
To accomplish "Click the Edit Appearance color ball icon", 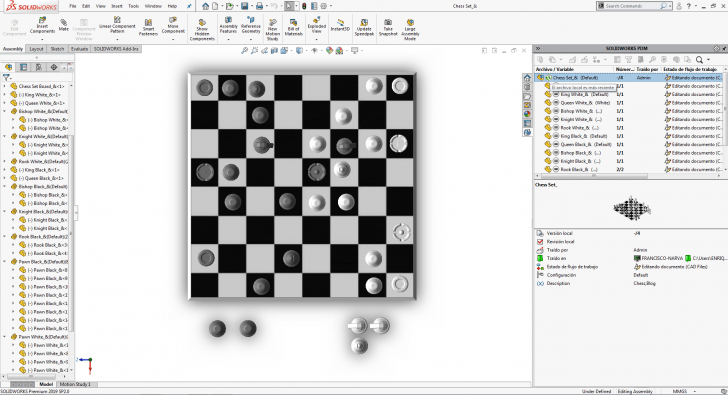I will 329,50.
